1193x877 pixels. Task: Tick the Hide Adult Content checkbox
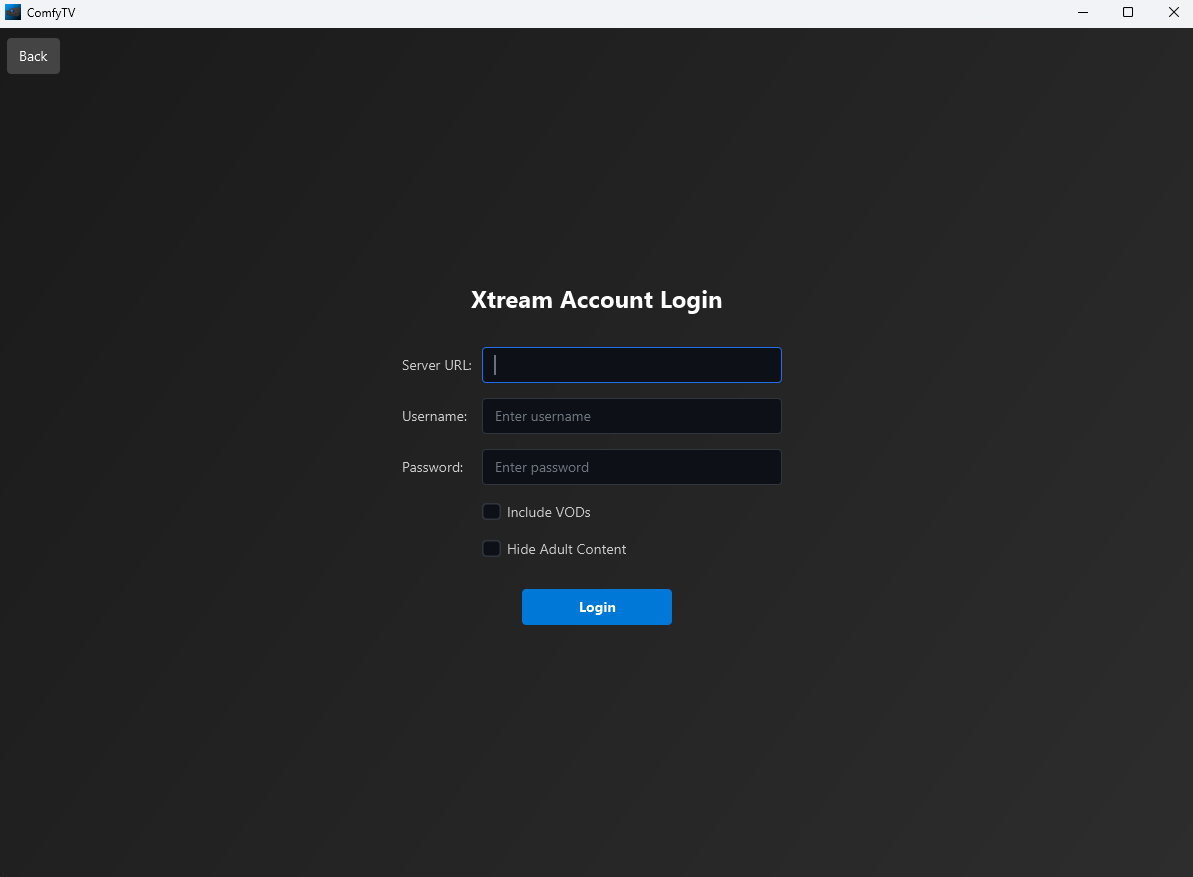click(x=492, y=548)
